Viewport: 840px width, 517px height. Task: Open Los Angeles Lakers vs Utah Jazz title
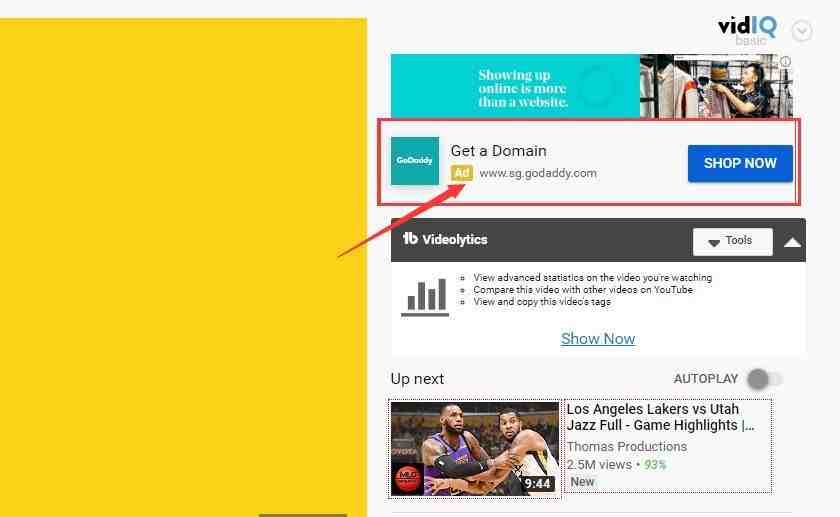(661, 417)
